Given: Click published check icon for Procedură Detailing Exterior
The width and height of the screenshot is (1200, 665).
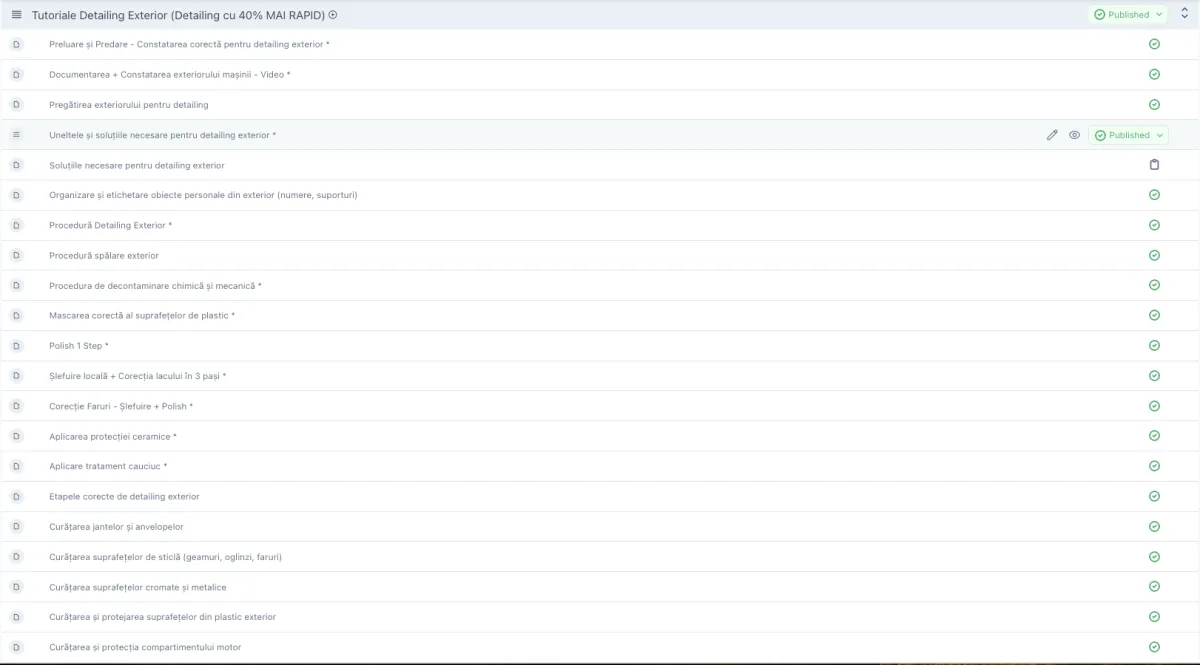Looking at the screenshot, I should click(x=1154, y=225).
